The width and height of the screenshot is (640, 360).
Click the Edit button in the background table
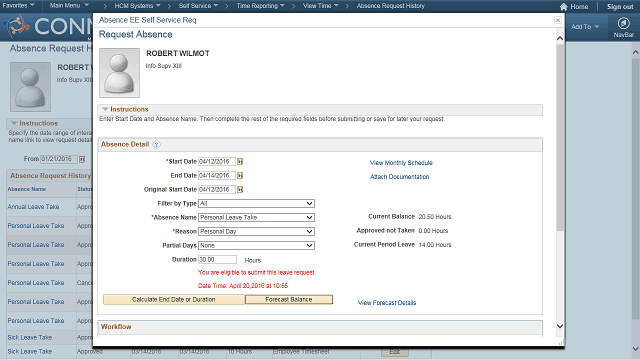tap(395, 352)
